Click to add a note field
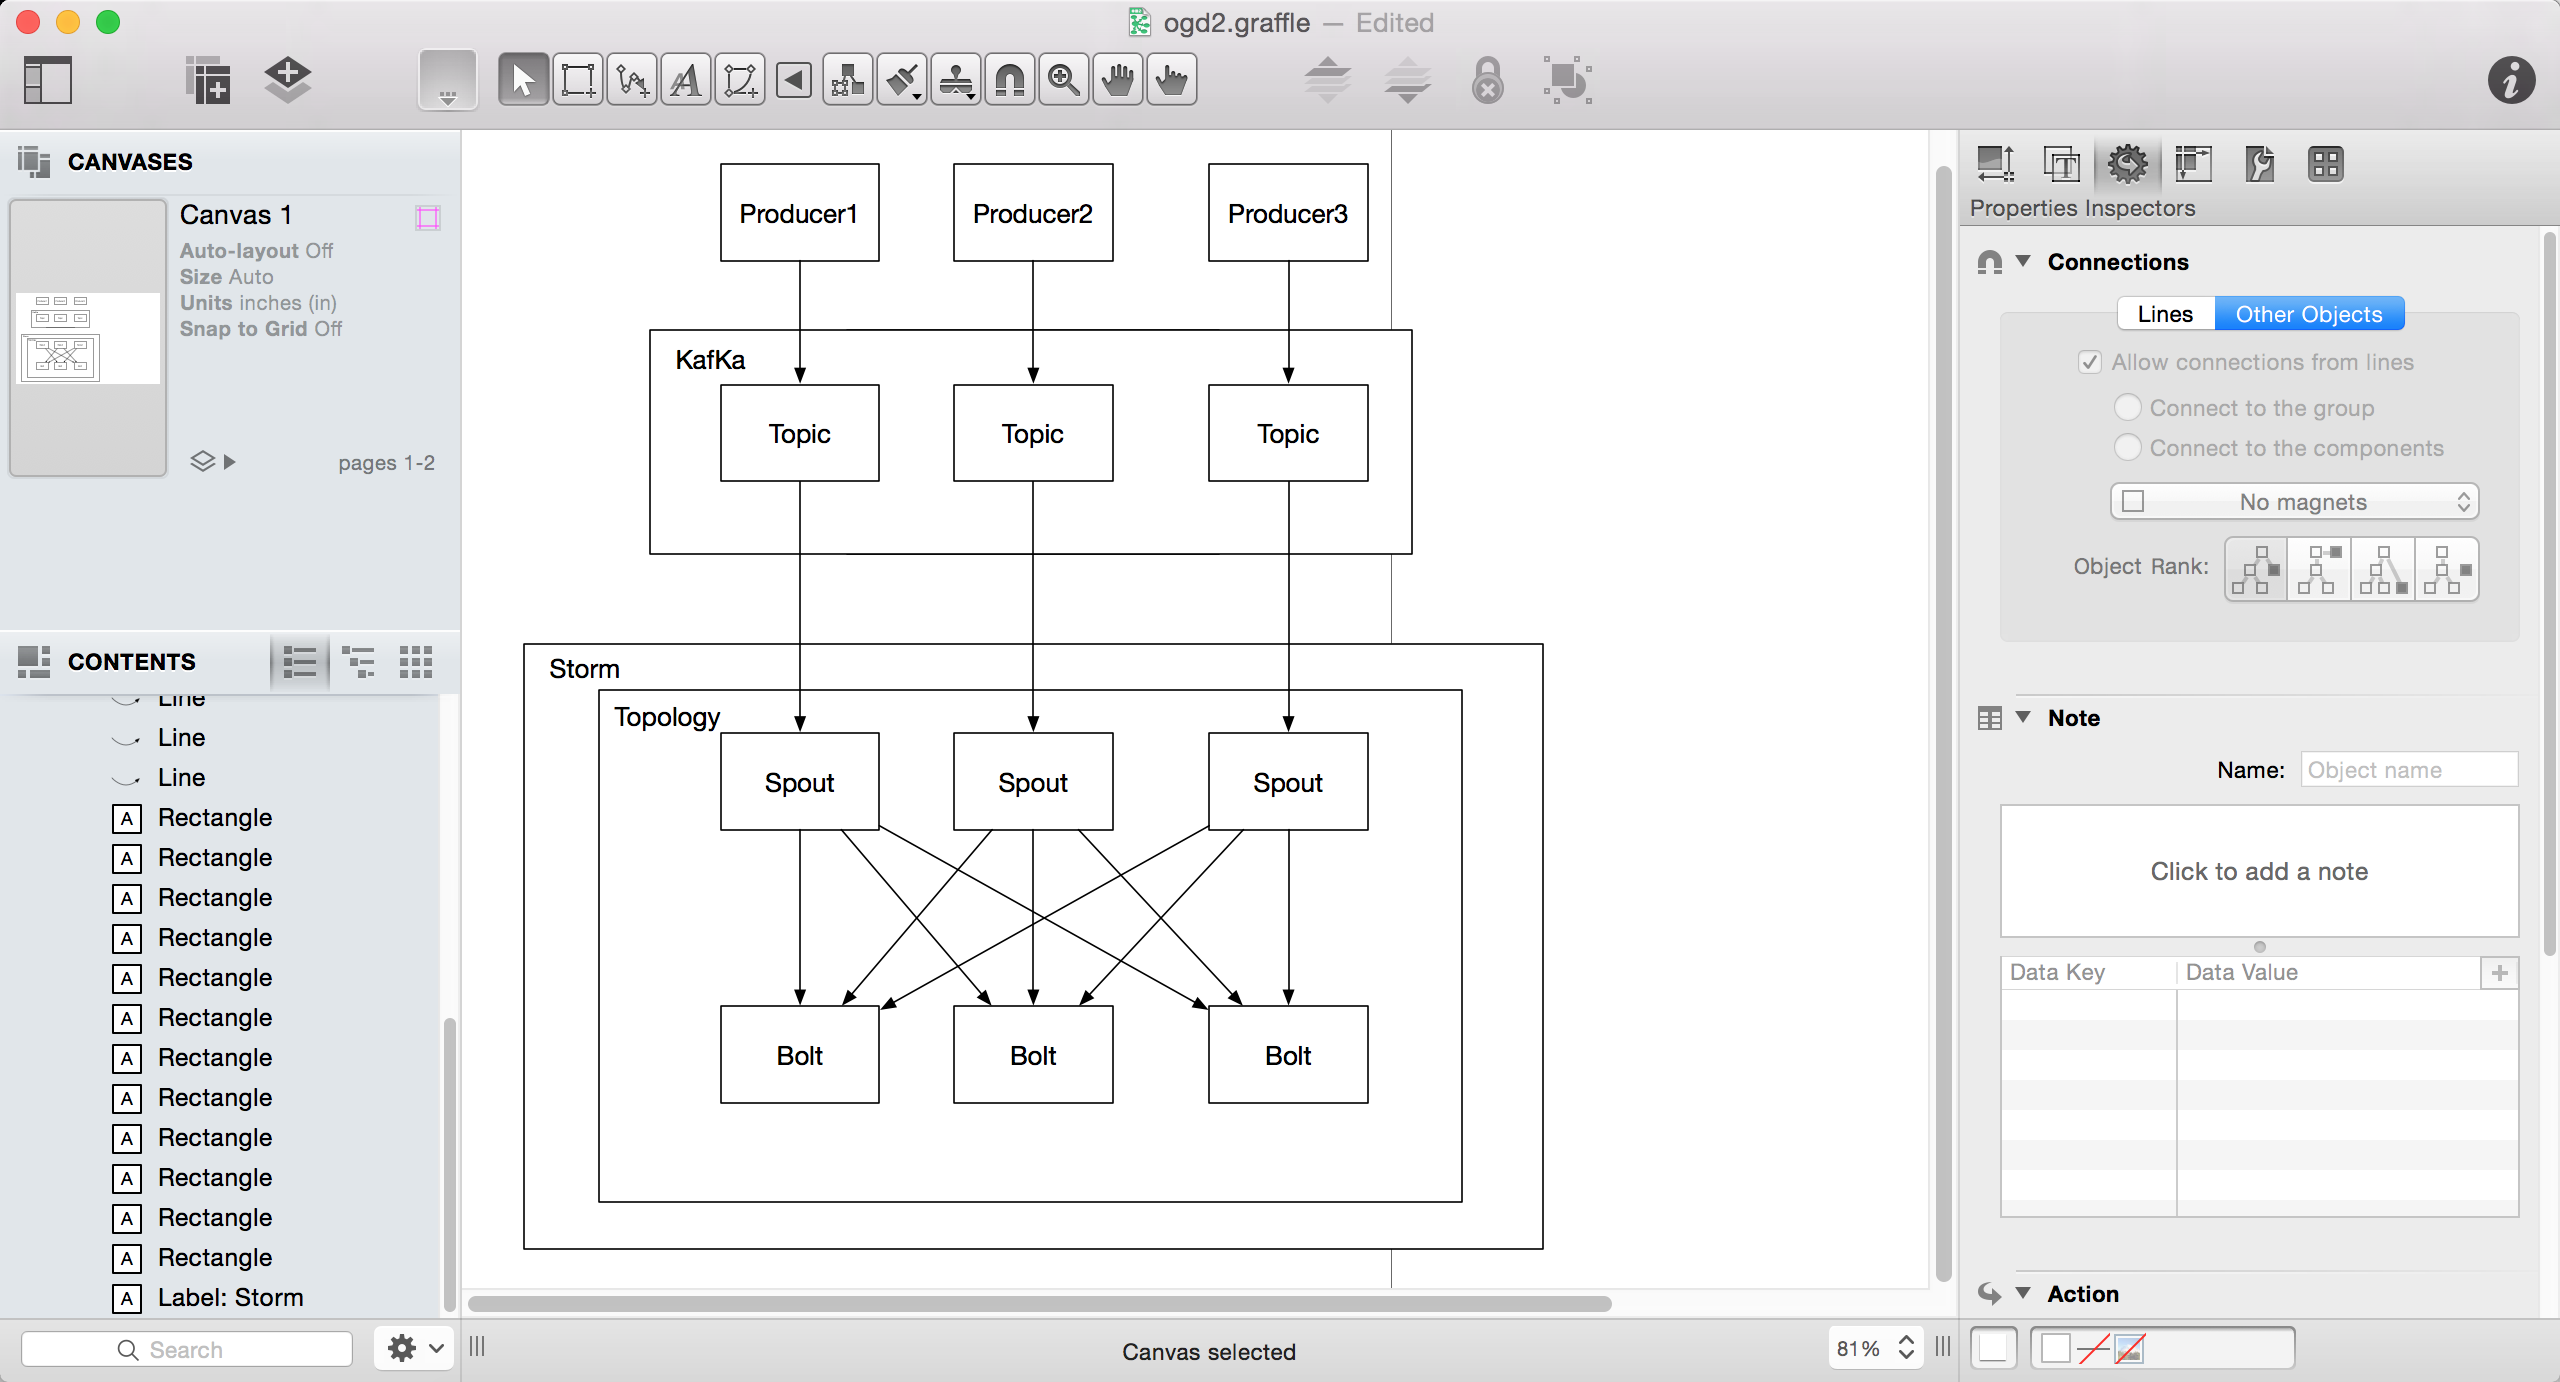Viewport: 2560px width, 1382px height. (2261, 870)
